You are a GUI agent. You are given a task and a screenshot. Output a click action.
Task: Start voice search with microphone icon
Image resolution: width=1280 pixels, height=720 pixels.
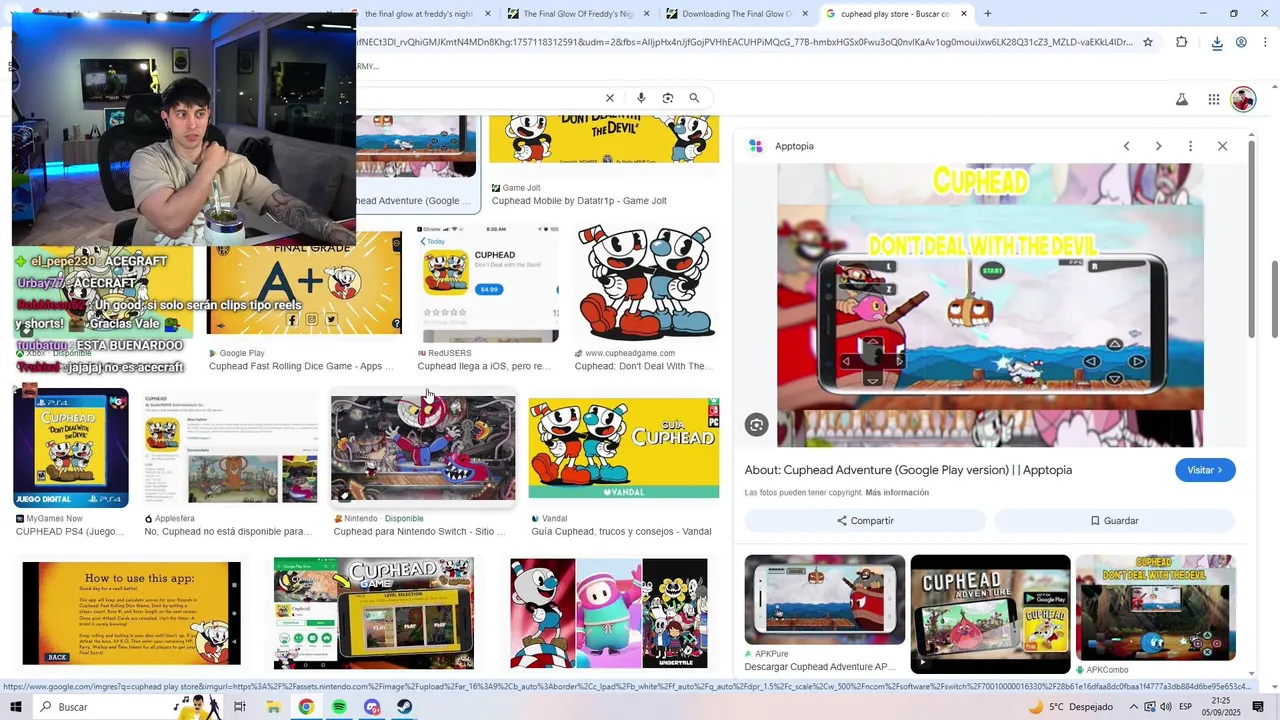(641, 98)
